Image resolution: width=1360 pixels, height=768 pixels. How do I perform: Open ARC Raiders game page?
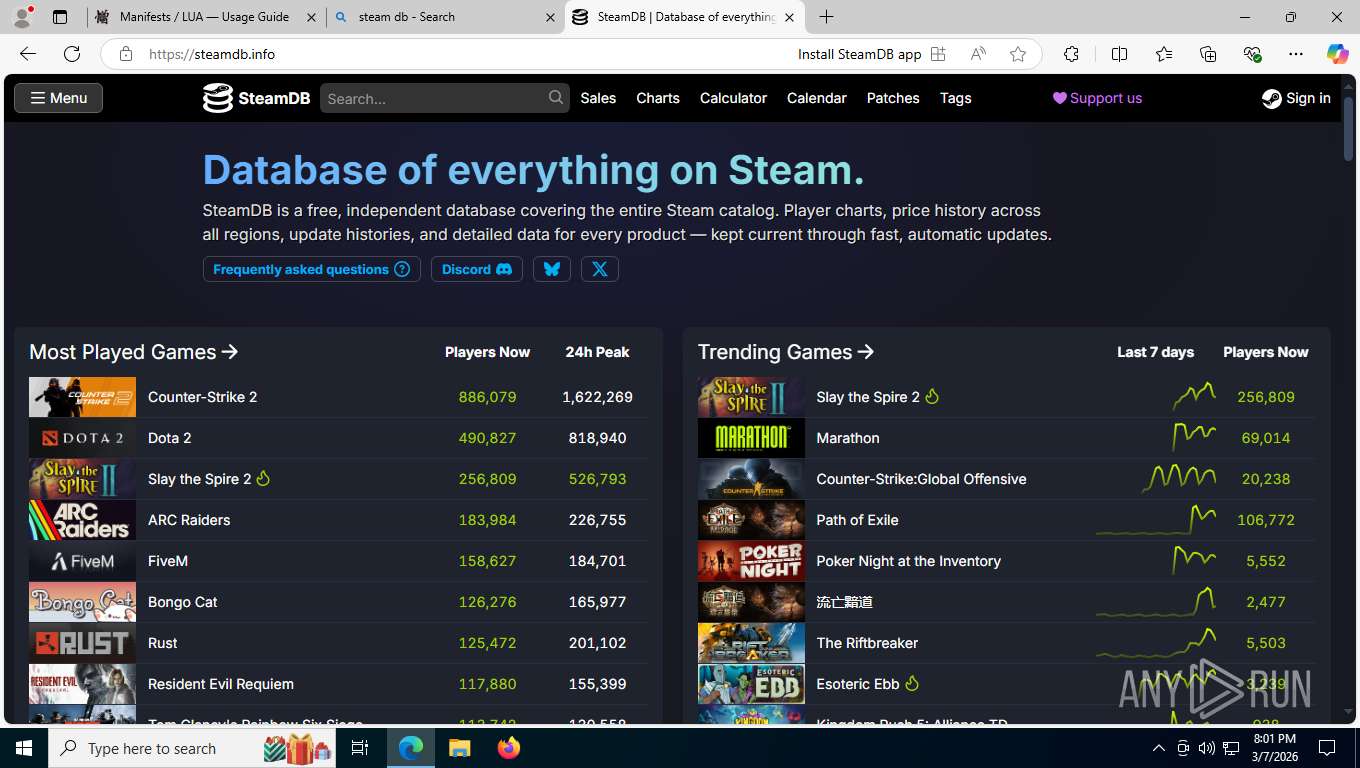189,520
